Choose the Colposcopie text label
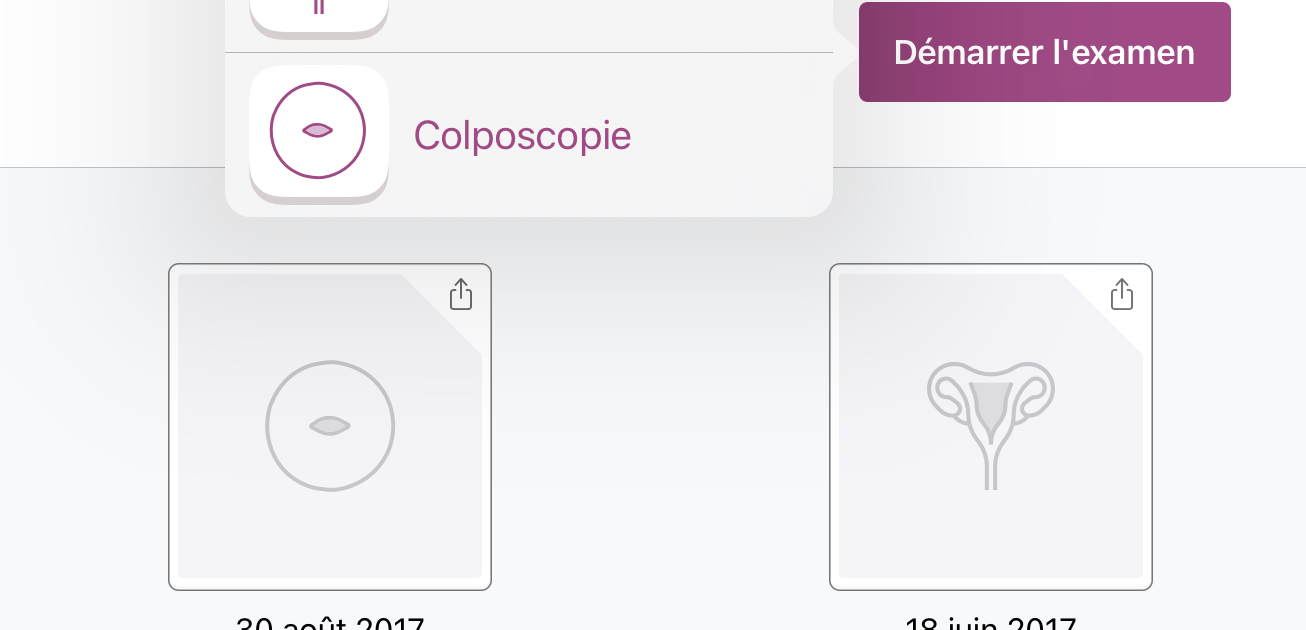 (522, 135)
